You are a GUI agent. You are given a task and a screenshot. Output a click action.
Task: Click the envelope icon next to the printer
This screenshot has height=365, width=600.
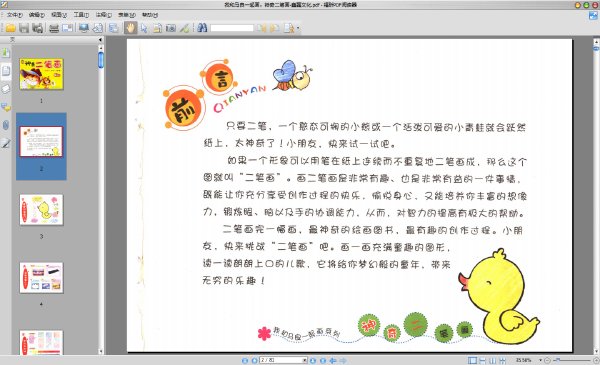pyautogui.click(x=67, y=28)
